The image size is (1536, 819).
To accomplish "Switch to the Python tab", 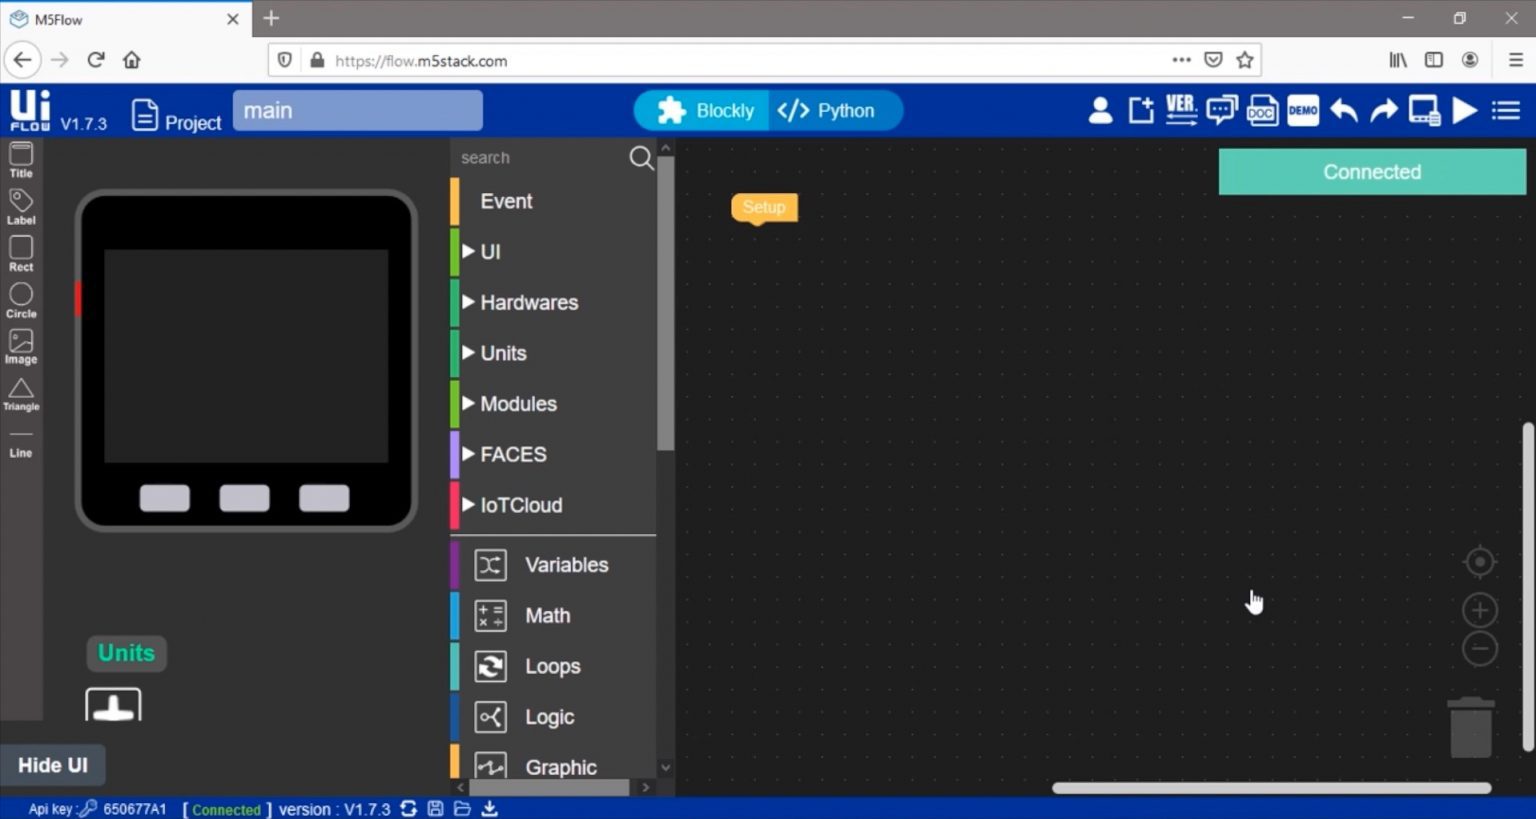I will pos(836,110).
